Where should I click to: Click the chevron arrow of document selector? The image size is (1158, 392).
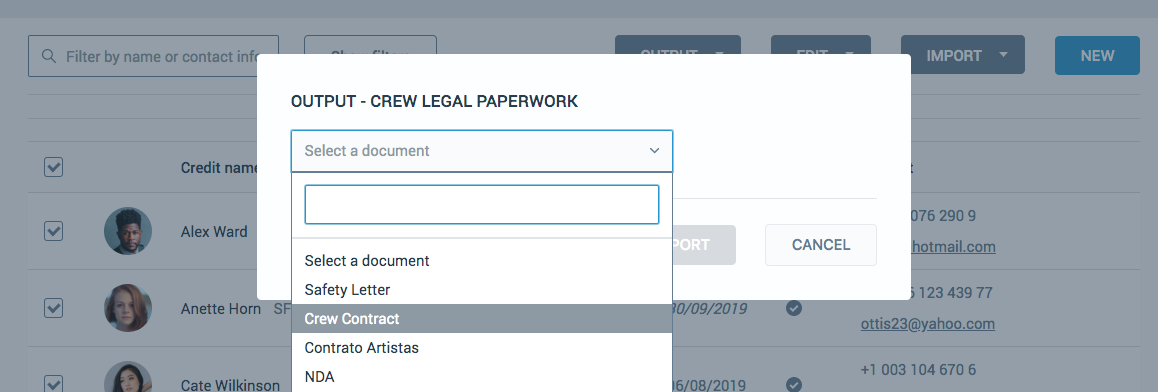[654, 151]
